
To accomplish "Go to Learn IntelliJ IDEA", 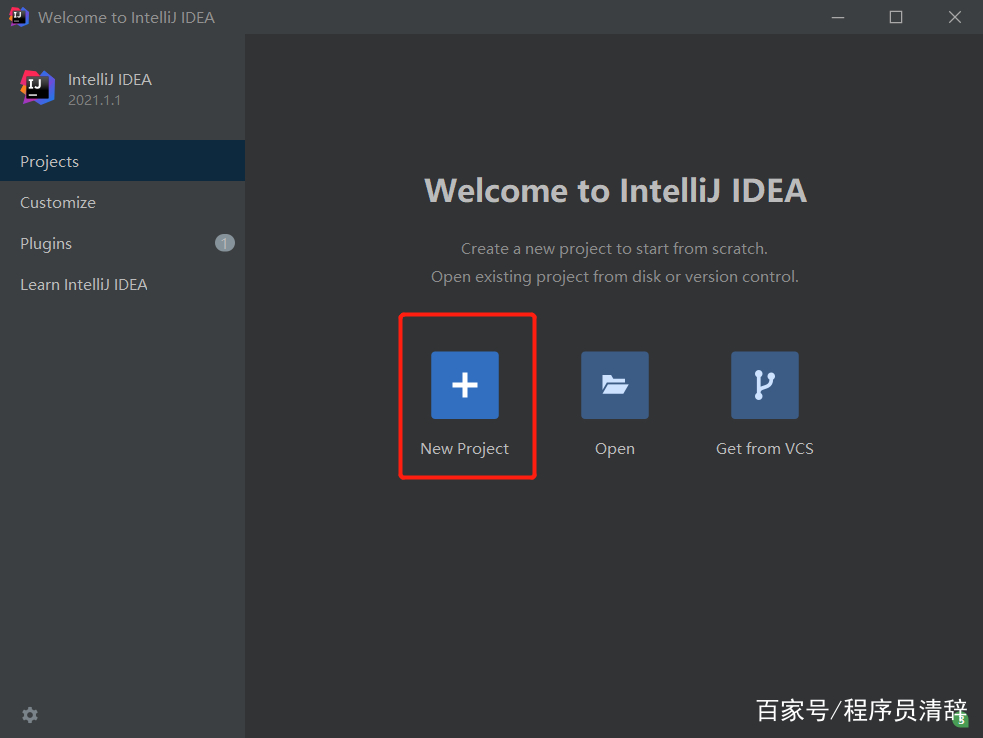I will (84, 284).
